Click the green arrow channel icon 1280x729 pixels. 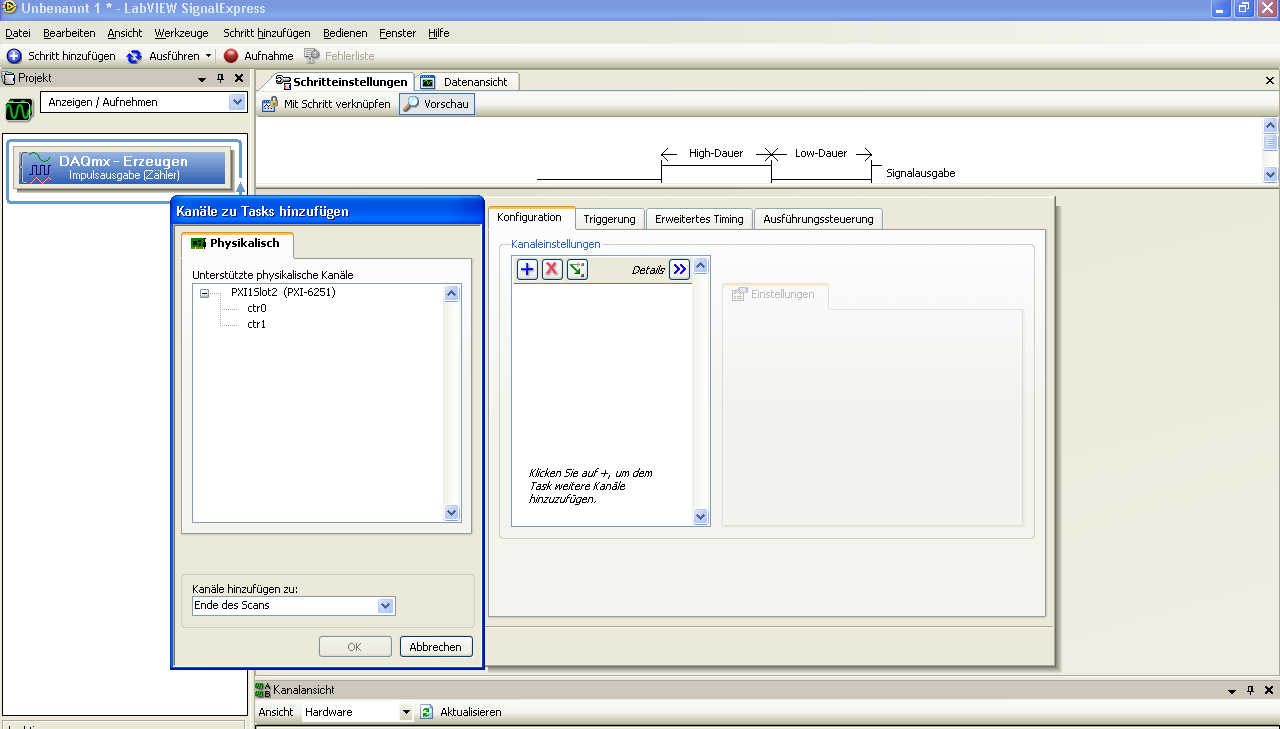click(577, 269)
